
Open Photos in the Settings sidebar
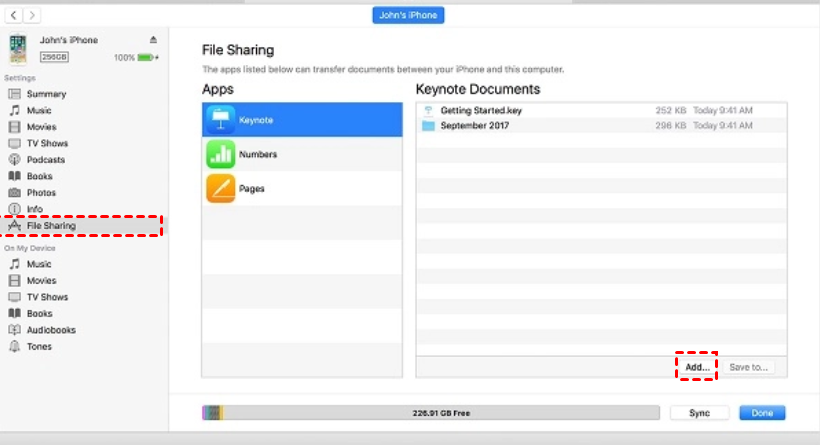pos(41,193)
